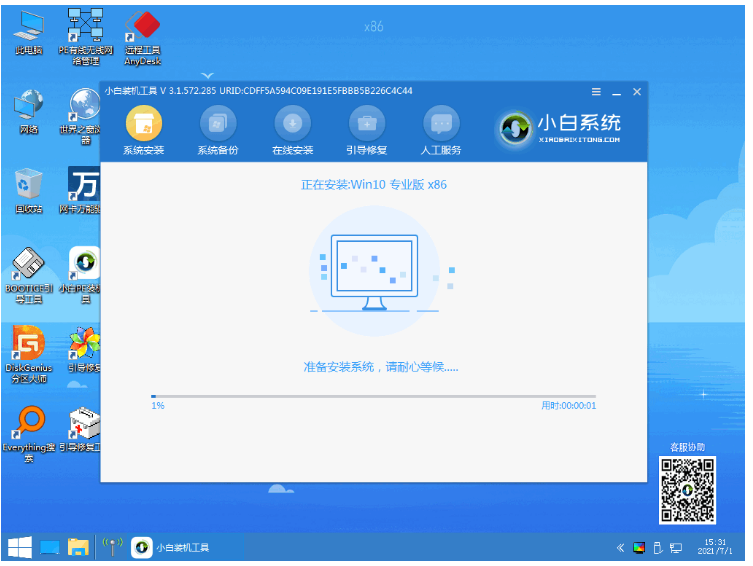Open the hamburger menu in the title bar
The height and width of the screenshot is (566, 753).
(x=596, y=91)
